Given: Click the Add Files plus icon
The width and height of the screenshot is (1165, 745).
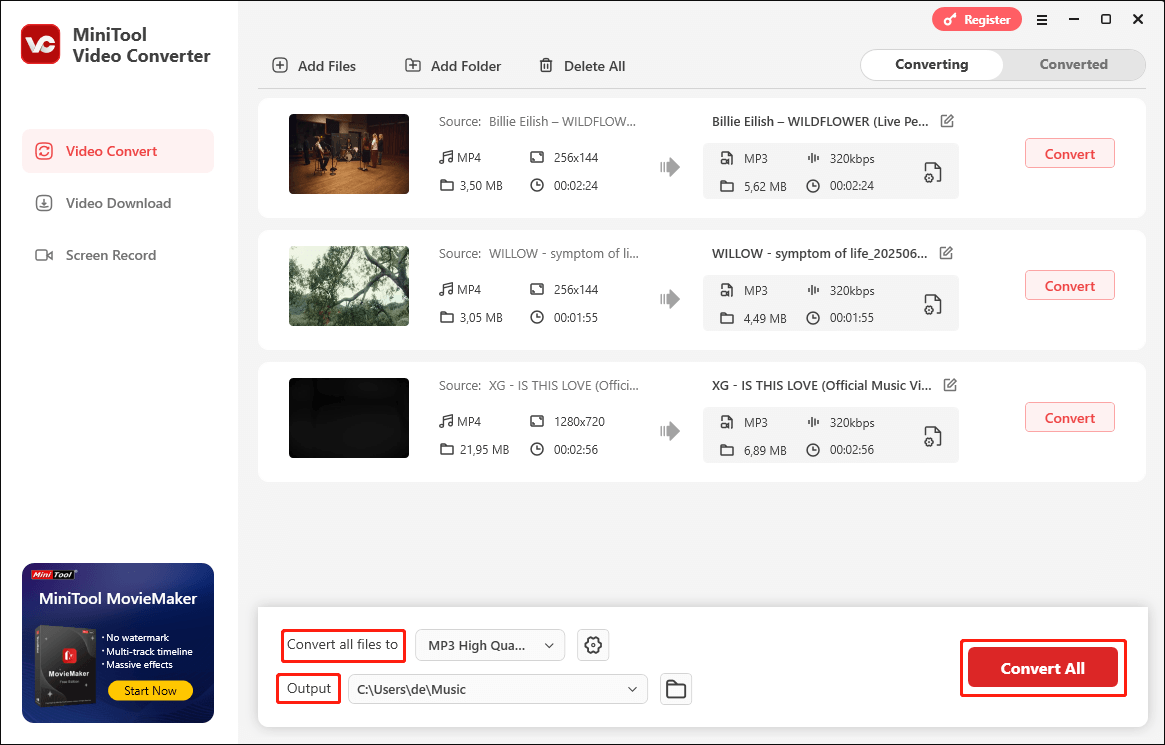Looking at the screenshot, I should click(x=280, y=65).
